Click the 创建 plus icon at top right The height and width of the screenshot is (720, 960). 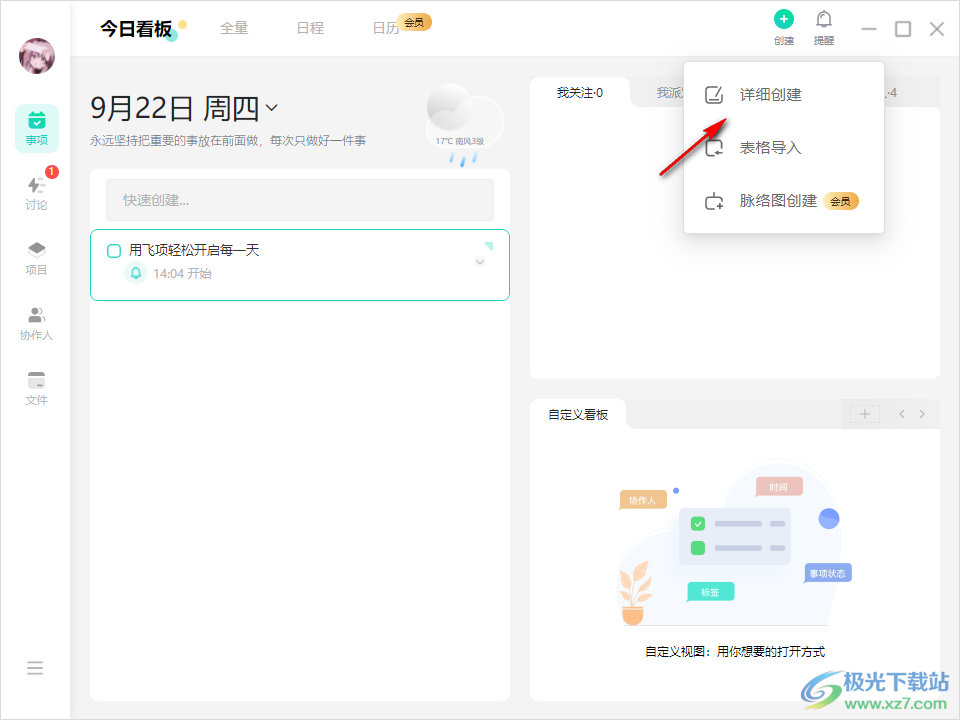784,18
